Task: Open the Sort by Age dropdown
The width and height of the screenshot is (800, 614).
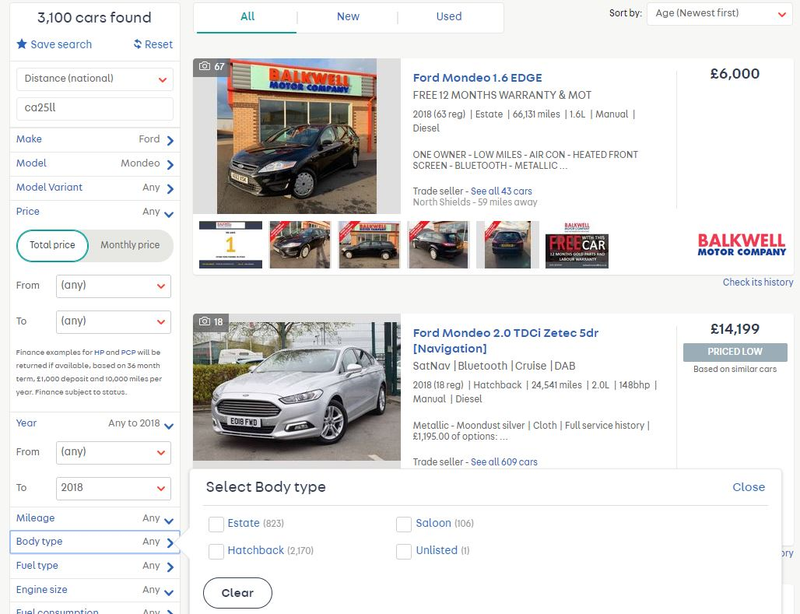Action: coord(719,14)
